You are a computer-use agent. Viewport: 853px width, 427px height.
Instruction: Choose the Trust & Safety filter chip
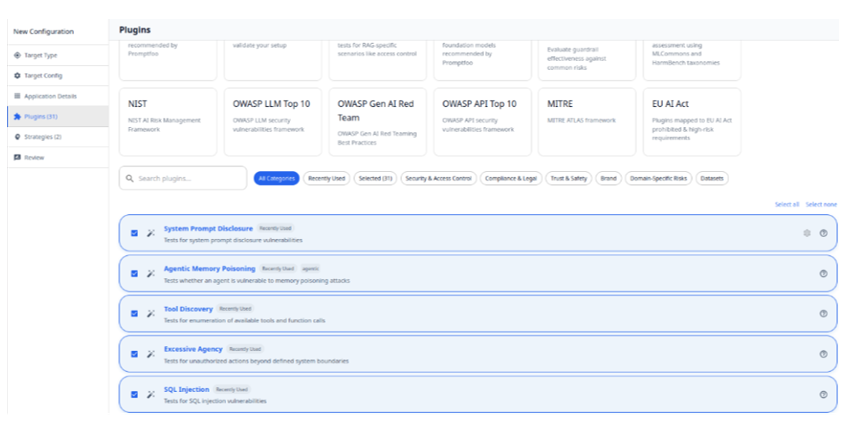(x=567, y=178)
